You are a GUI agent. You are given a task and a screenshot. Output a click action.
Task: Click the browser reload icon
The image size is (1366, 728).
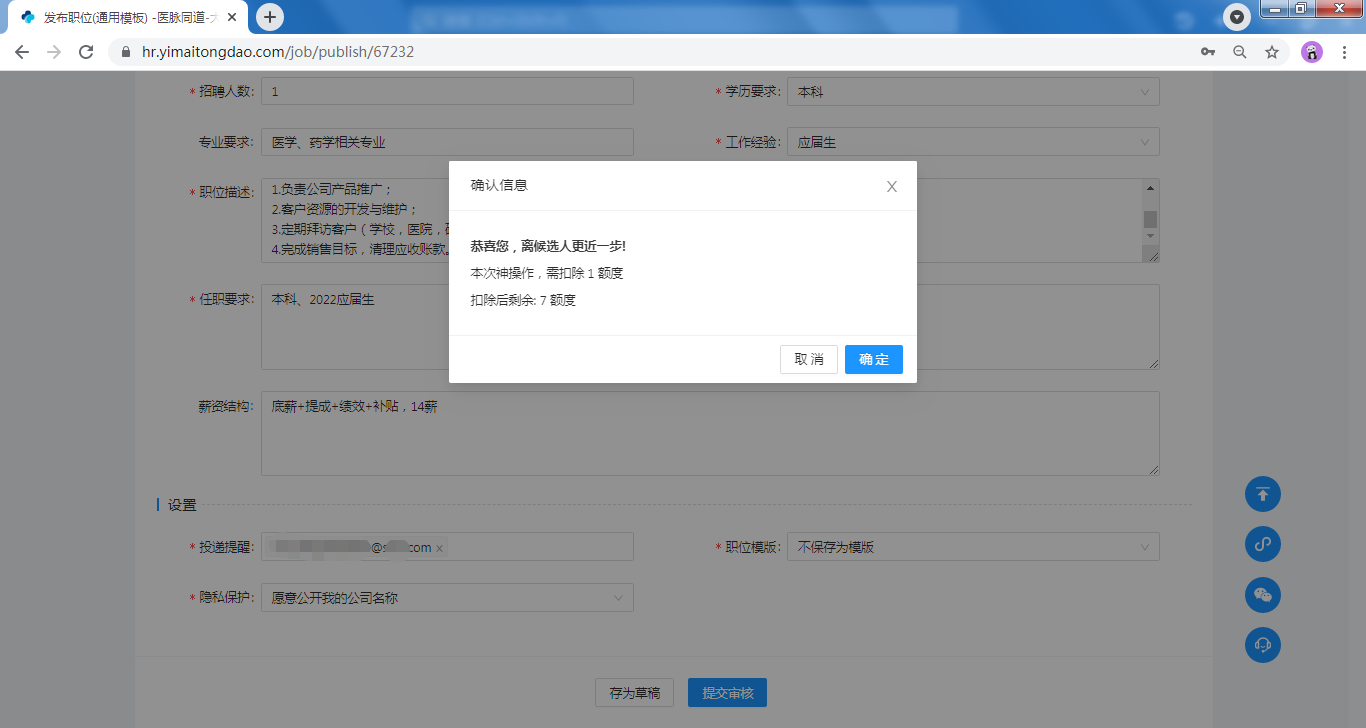pos(86,52)
